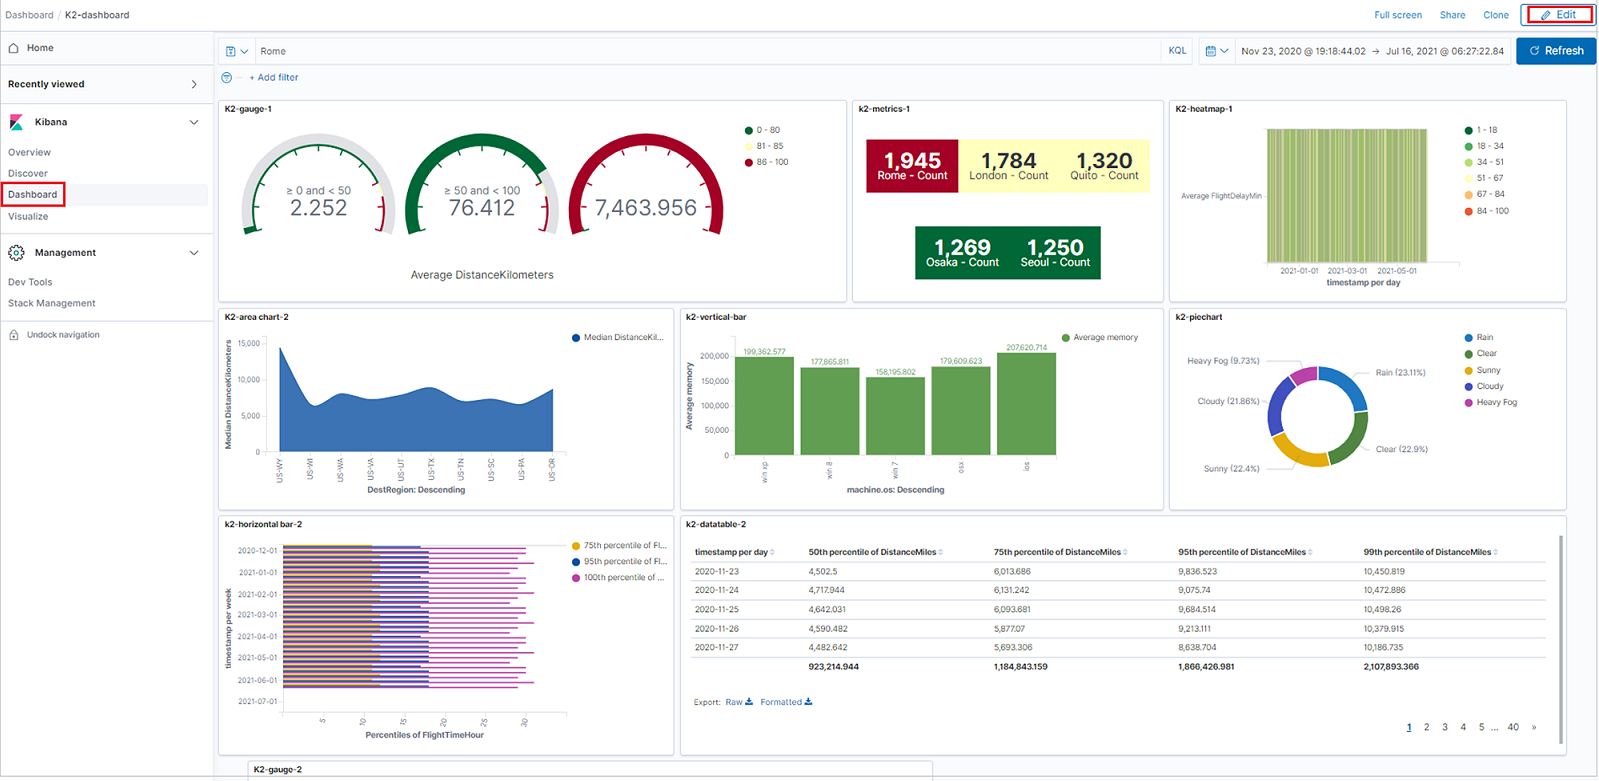Viewport: 1599px width, 781px height.
Task: Click the Kibana logo icon
Action: 16,122
